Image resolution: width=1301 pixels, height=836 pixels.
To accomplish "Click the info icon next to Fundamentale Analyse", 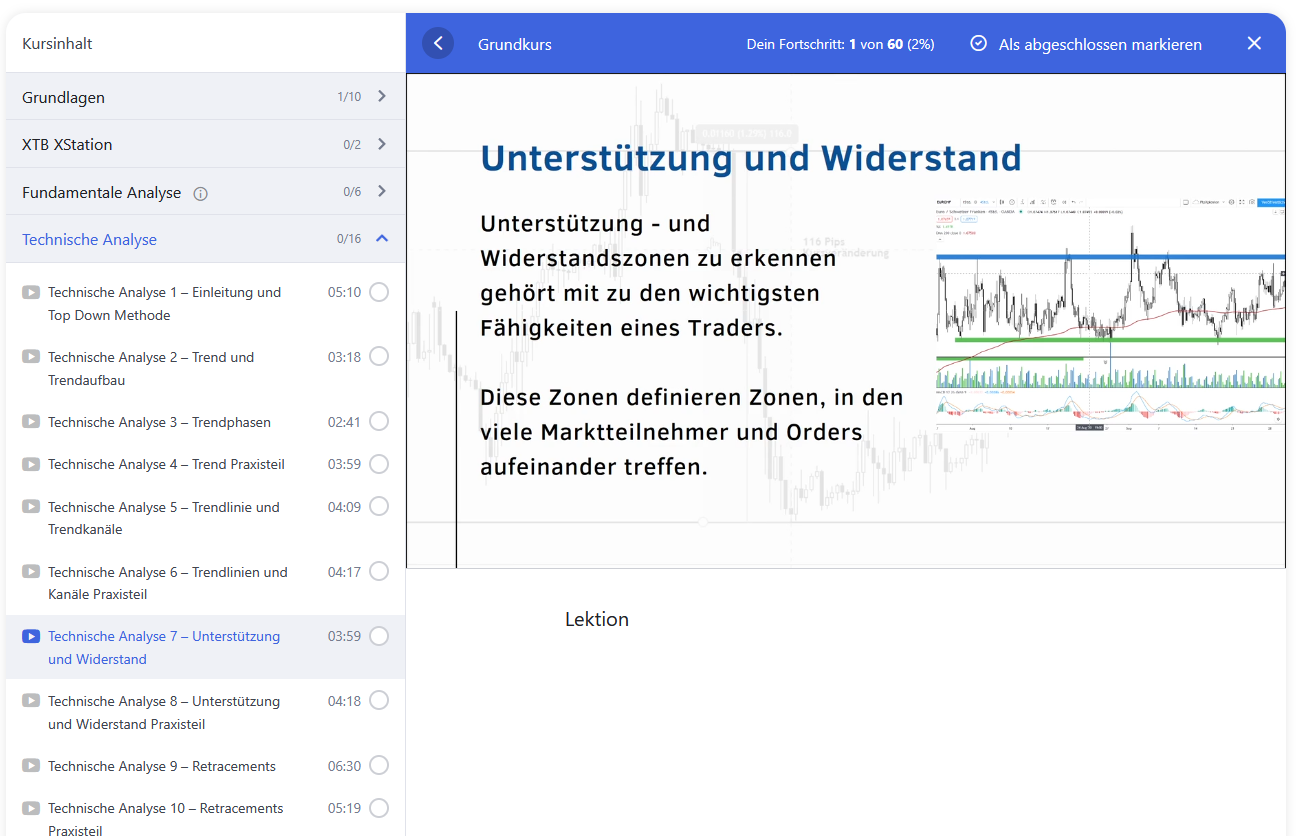I will 200,194.
